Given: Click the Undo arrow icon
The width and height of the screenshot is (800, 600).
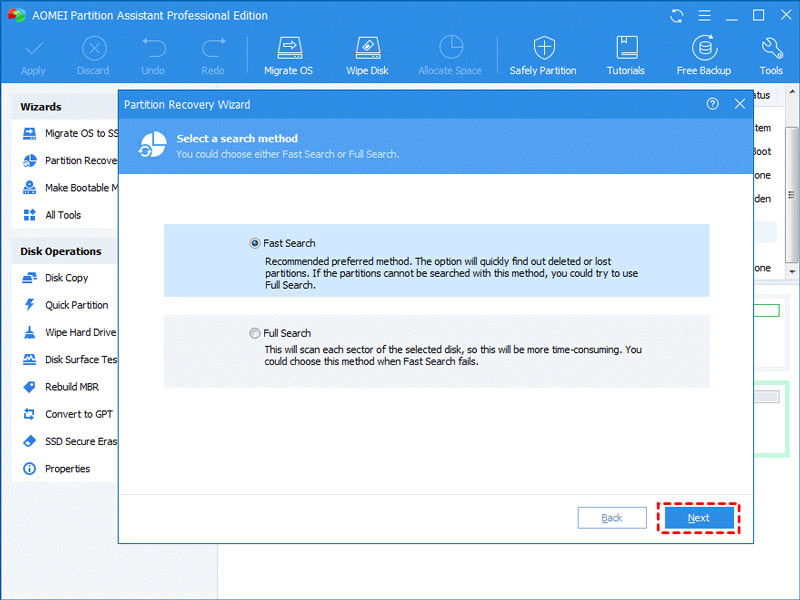Looking at the screenshot, I should click(x=154, y=48).
